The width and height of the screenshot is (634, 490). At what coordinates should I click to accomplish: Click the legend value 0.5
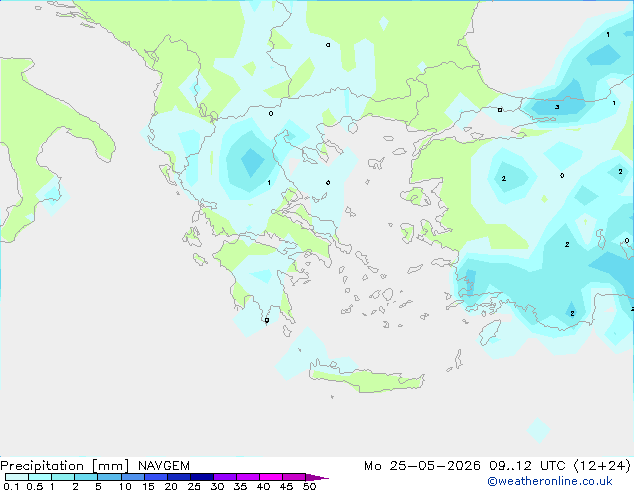[35, 486]
